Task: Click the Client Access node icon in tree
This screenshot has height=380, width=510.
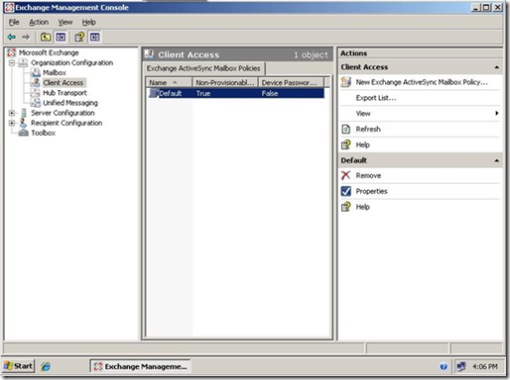Action: point(35,82)
